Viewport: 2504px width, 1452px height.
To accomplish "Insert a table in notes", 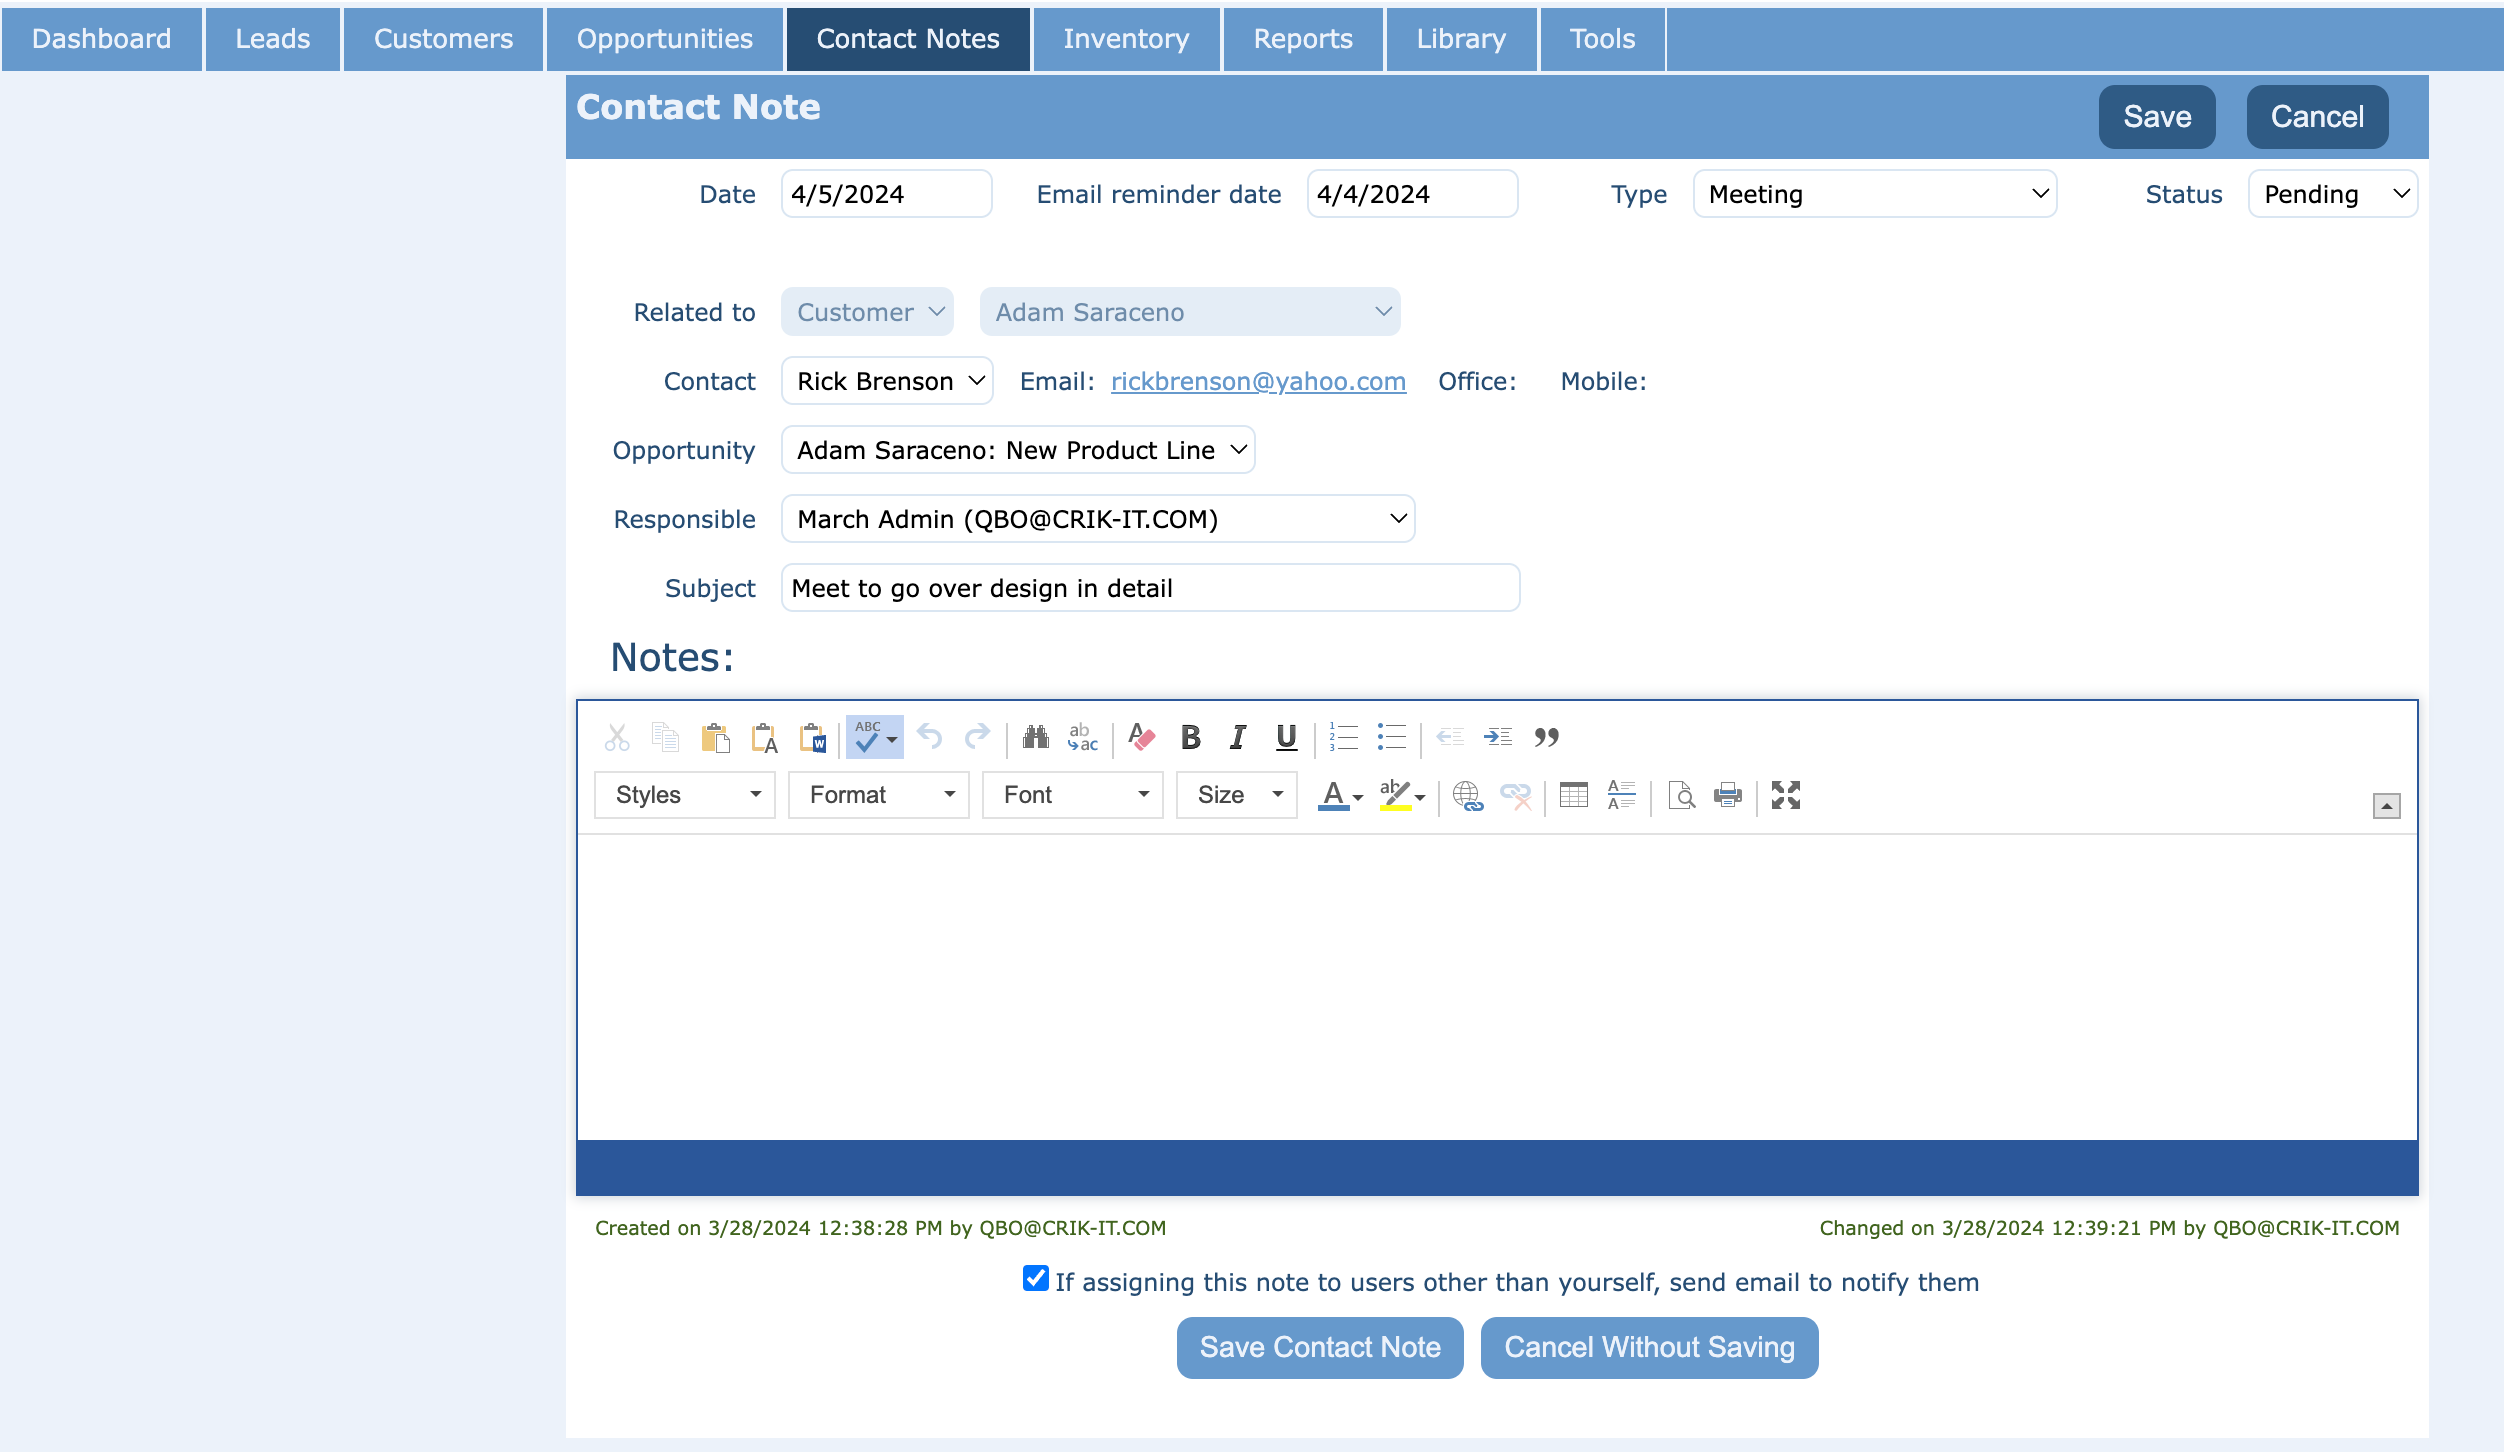I will tap(1573, 795).
